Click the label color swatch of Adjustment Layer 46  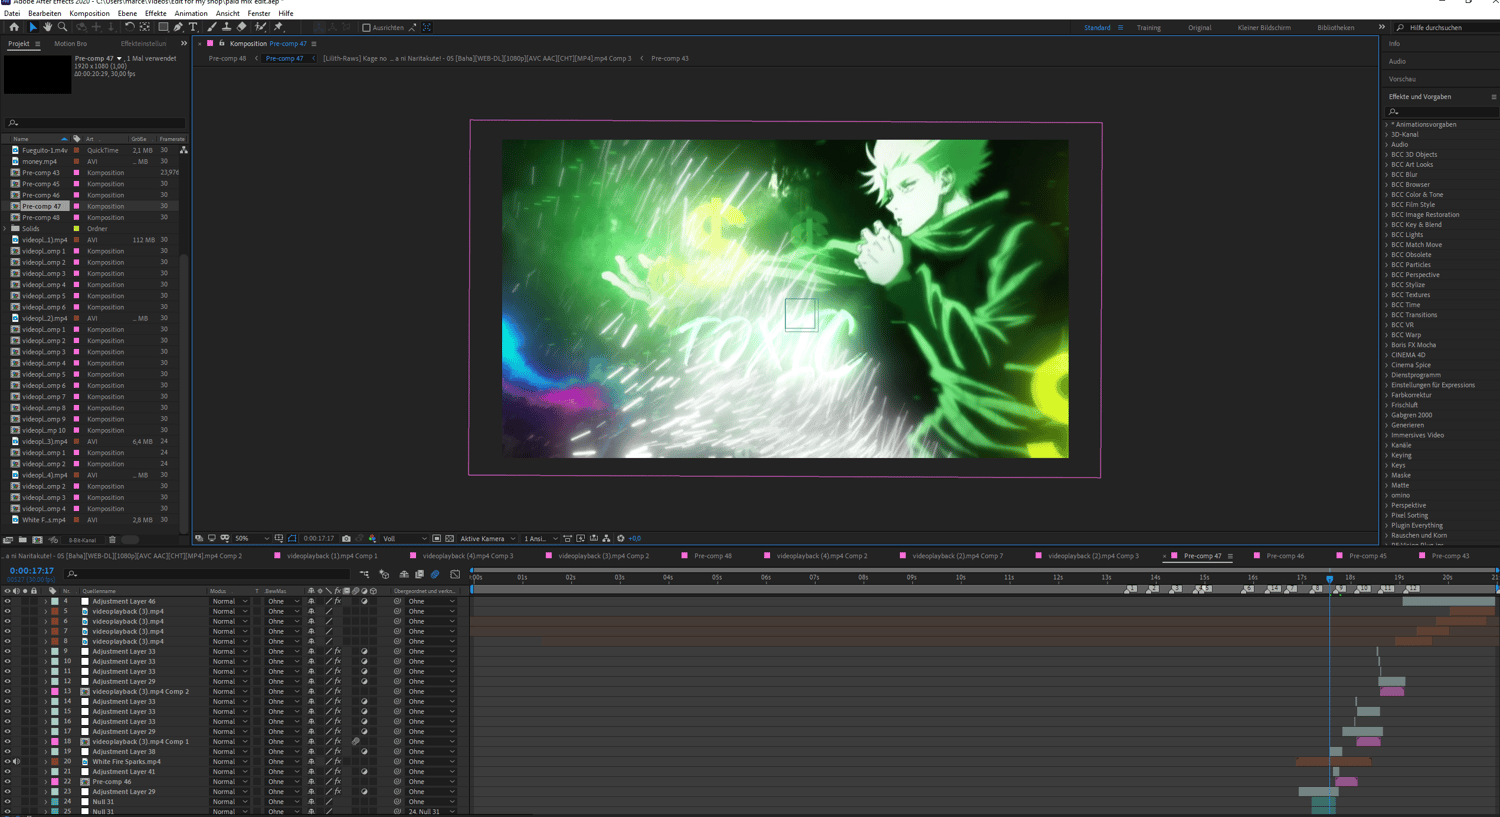pos(55,601)
